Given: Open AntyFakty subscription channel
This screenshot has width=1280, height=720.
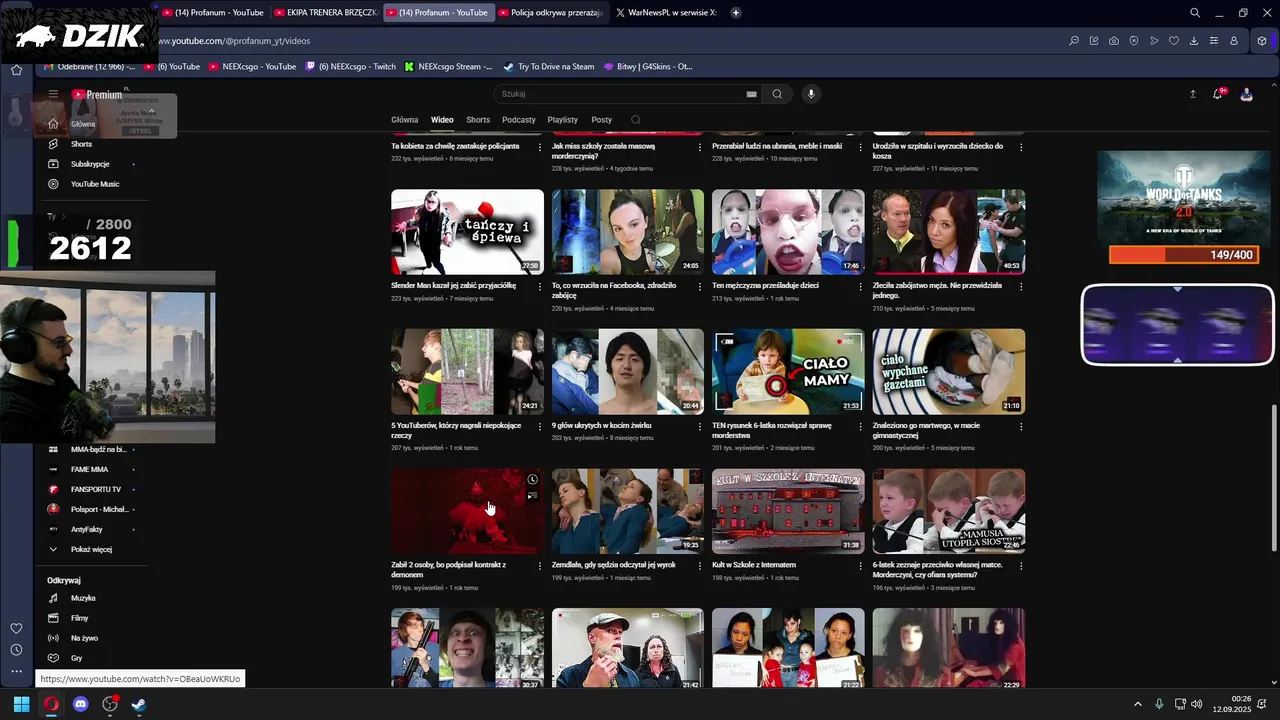Looking at the screenshot, I should [86, 529].
